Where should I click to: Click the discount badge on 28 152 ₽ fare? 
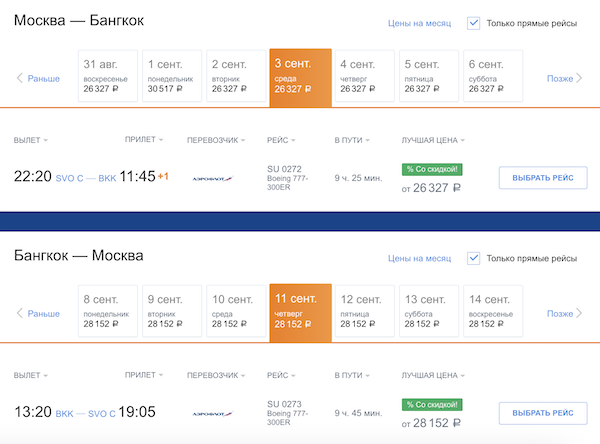point(431,404)
